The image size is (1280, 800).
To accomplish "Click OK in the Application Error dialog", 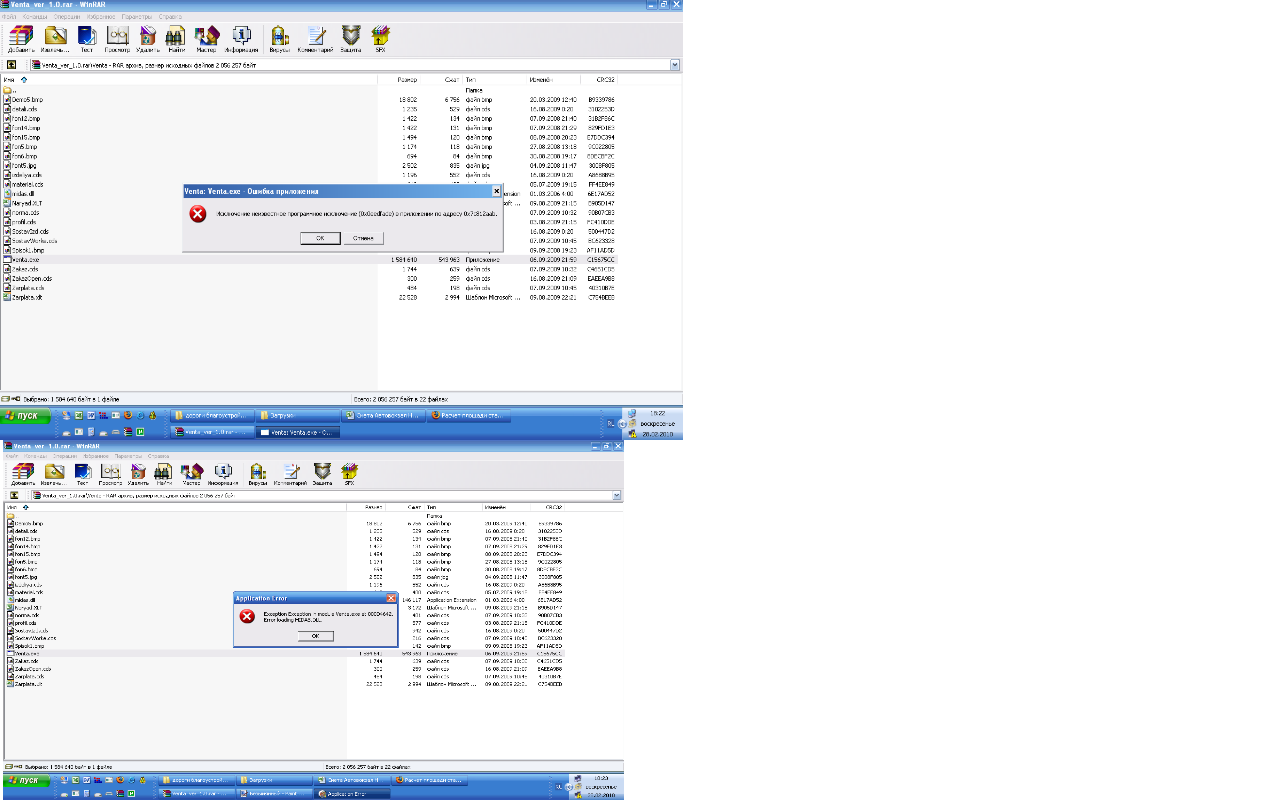I will click(315, 636).
